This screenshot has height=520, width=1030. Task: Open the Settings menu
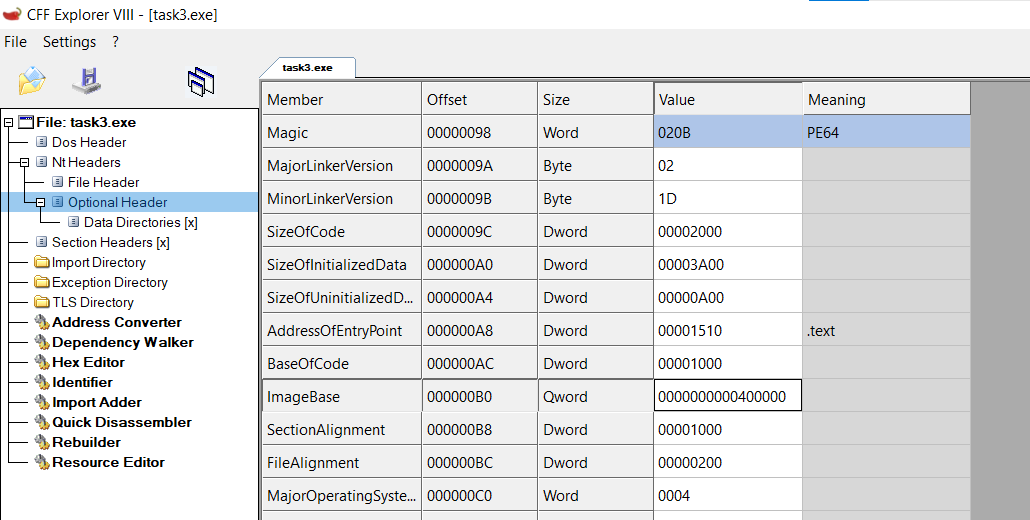69,42
